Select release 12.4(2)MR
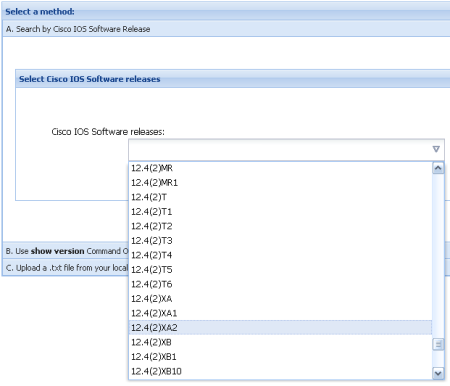The height and width of the screenshot is (386, 450). pyautogui.click(x=280, y=168)
